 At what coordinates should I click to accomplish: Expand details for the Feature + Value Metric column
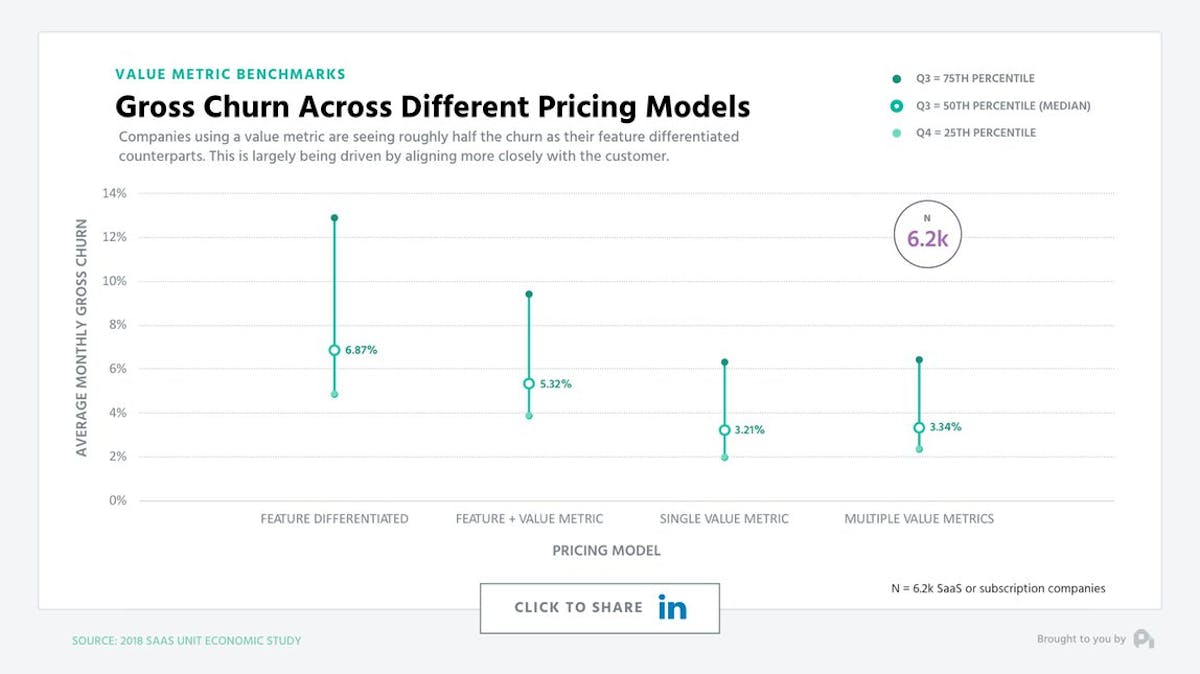[530, 518]
